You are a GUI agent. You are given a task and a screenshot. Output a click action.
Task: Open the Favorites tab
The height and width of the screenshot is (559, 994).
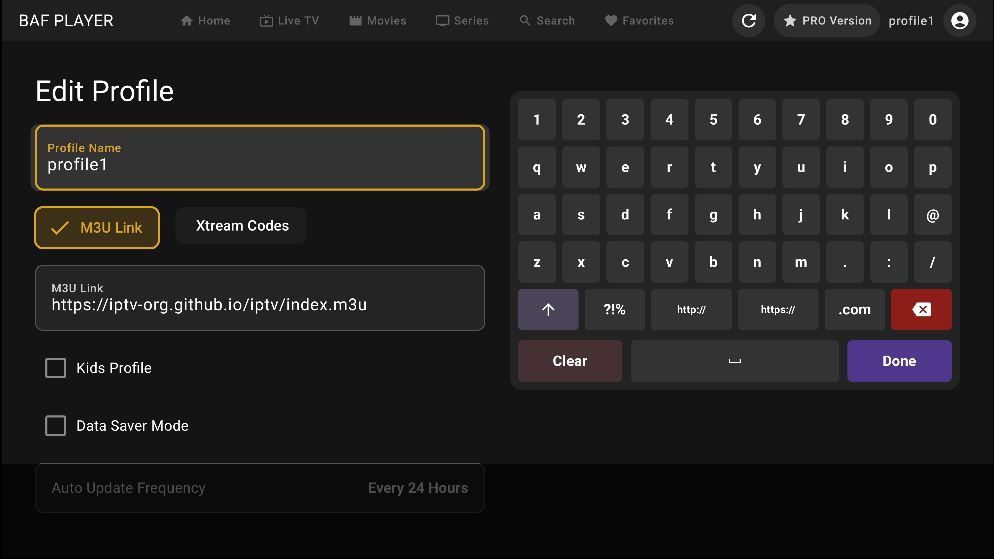click(639, 21)
